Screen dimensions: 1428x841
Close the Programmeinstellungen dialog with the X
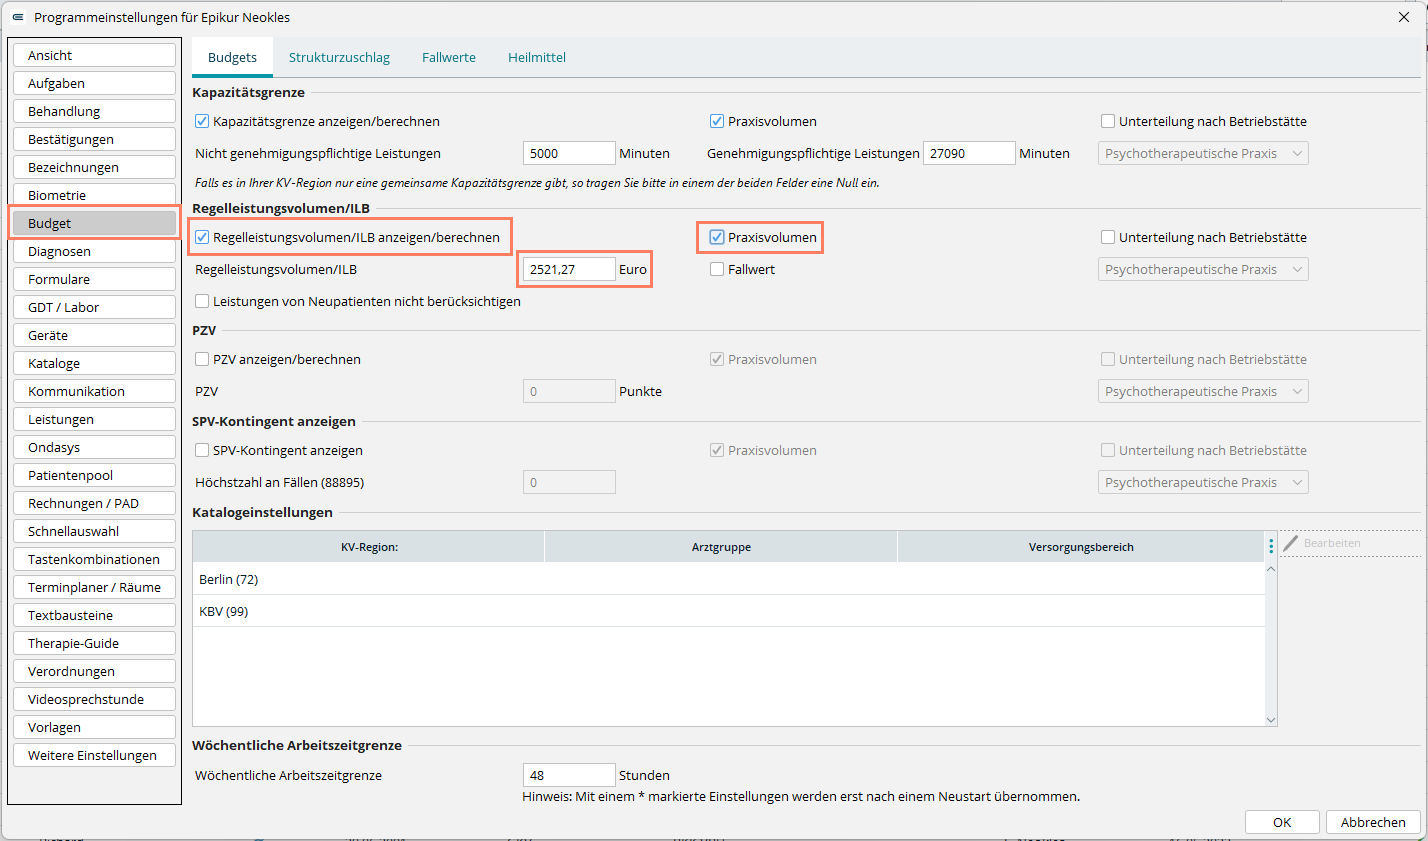click(x=1404, y=17)
